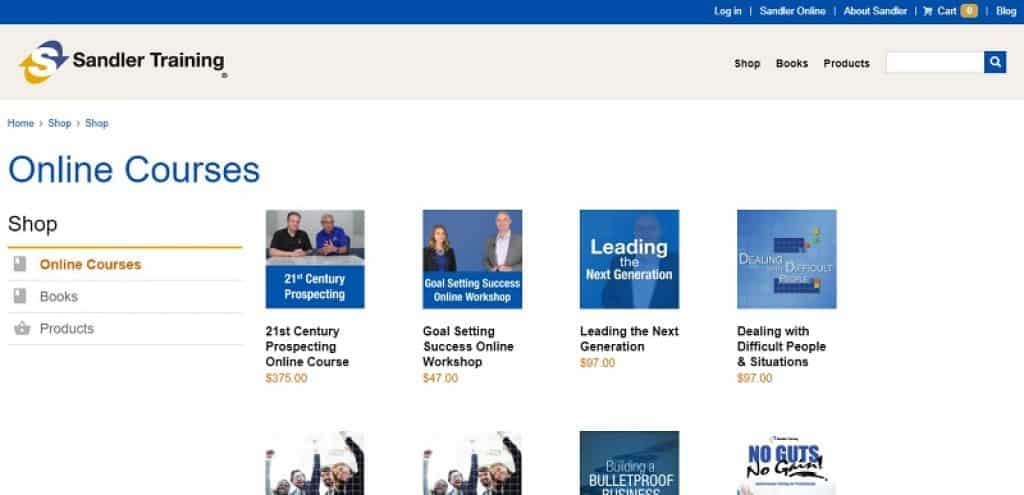Click the Sandler Training logo
The image size is (1024, 495).
123,62
